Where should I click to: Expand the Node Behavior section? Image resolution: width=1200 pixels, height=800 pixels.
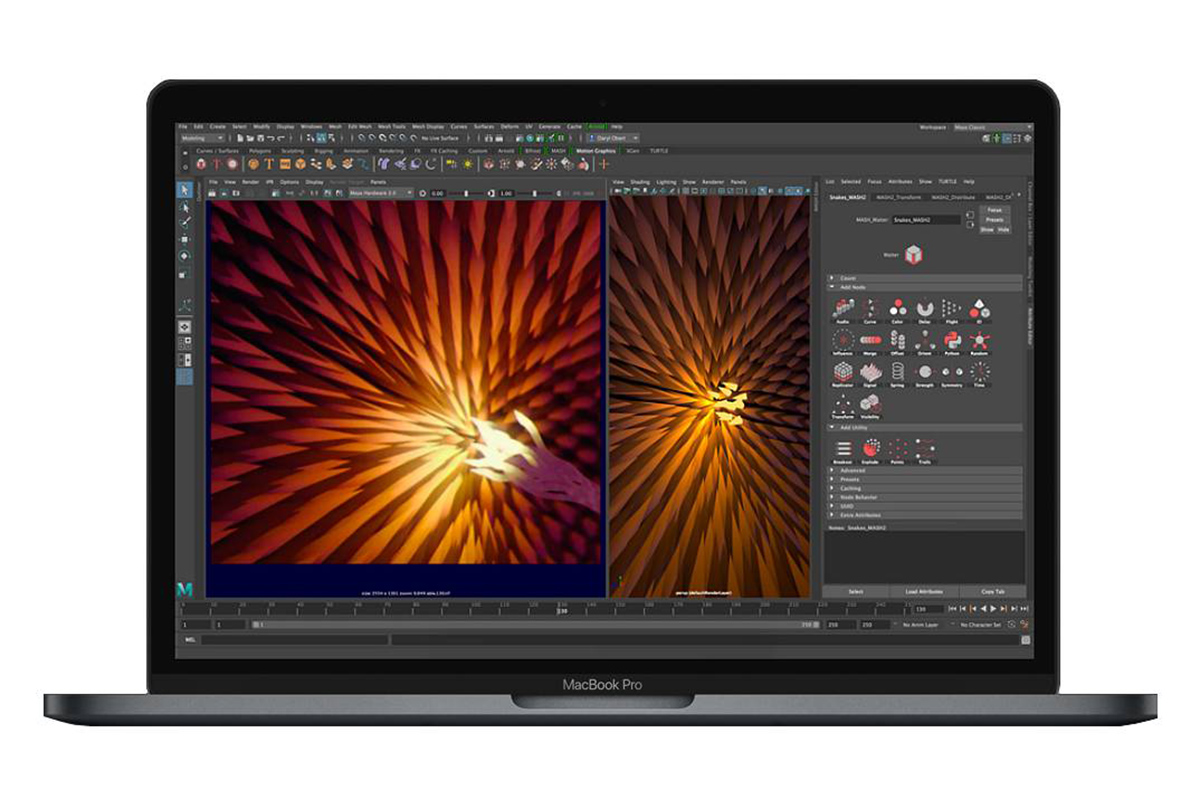tap(925, 497)
